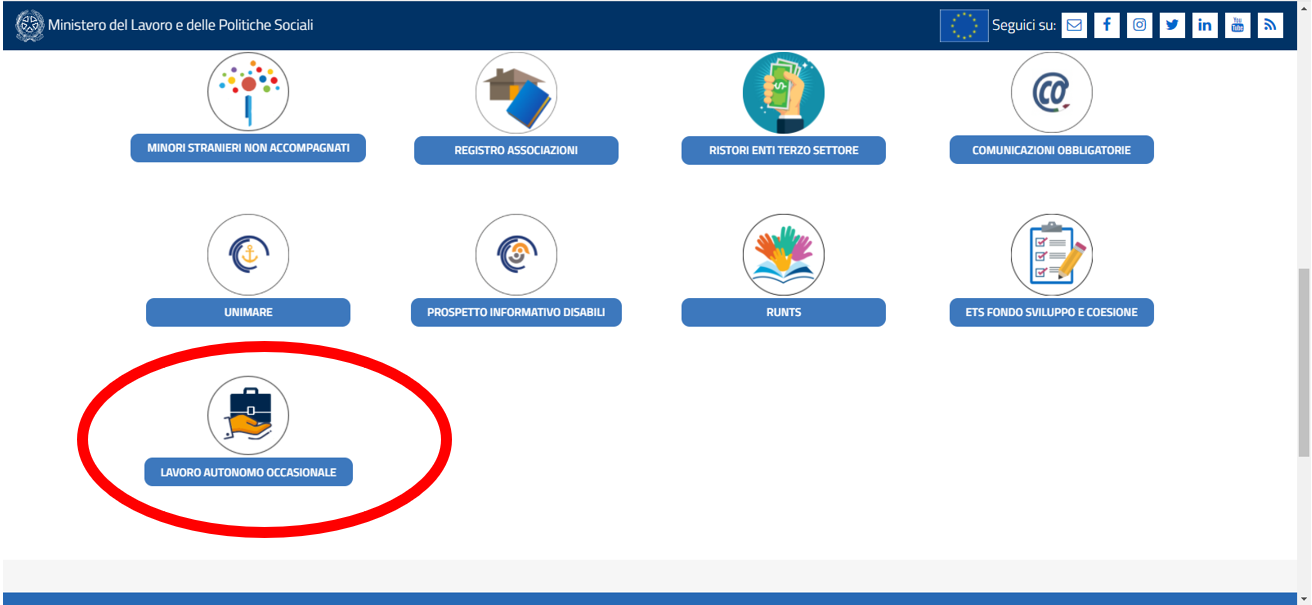
Task: Select the briefcase icon for occasional work
Action: point(248,416)
